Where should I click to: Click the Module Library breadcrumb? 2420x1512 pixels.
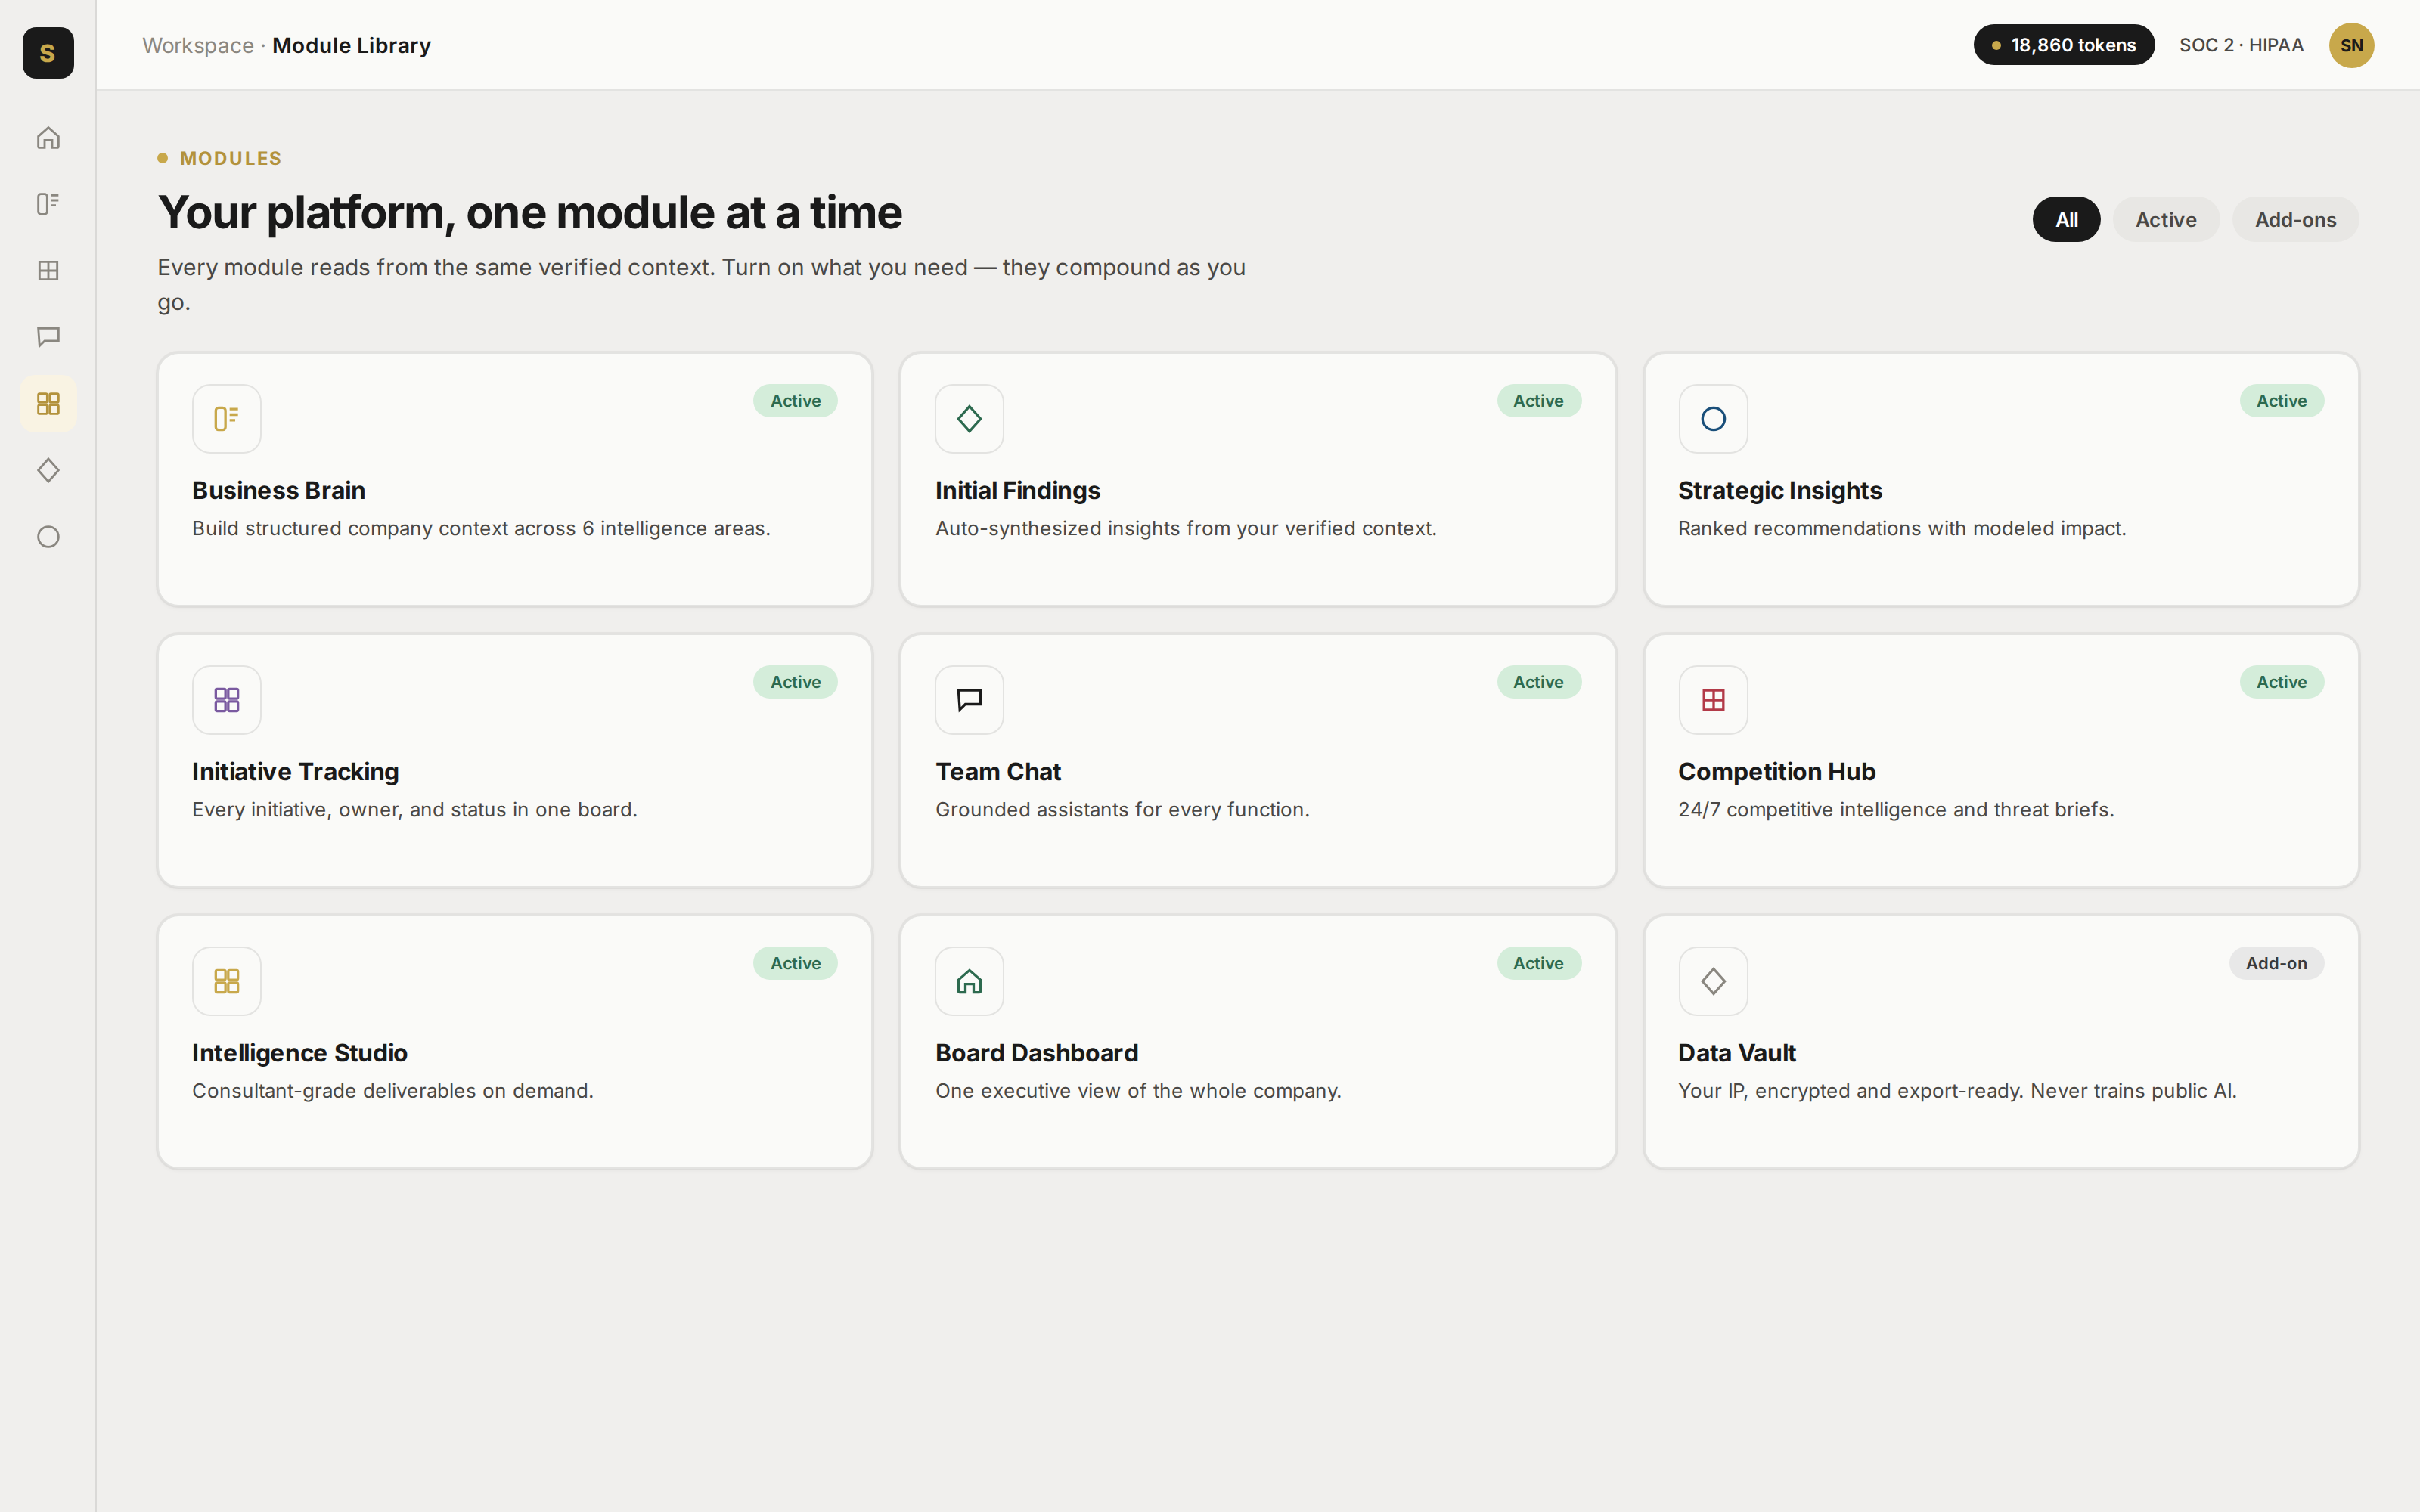(x=351, y=46)
